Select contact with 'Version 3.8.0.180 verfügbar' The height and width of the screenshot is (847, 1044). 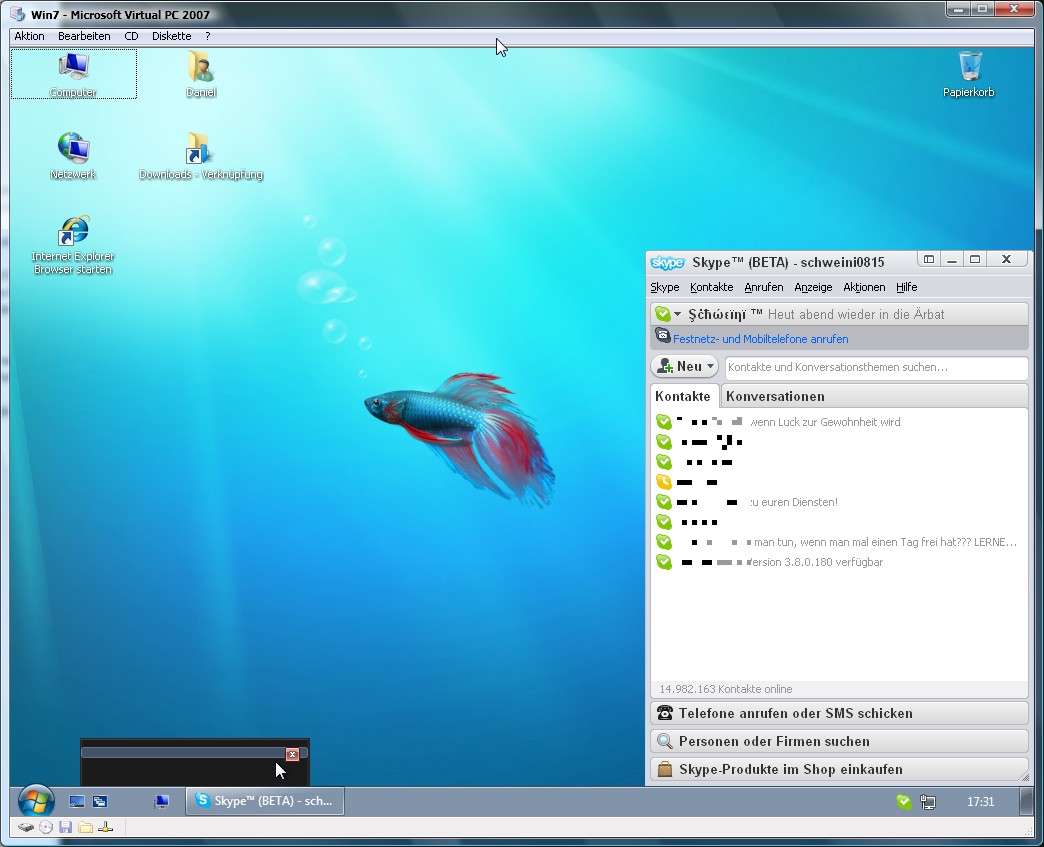[839, 562]
